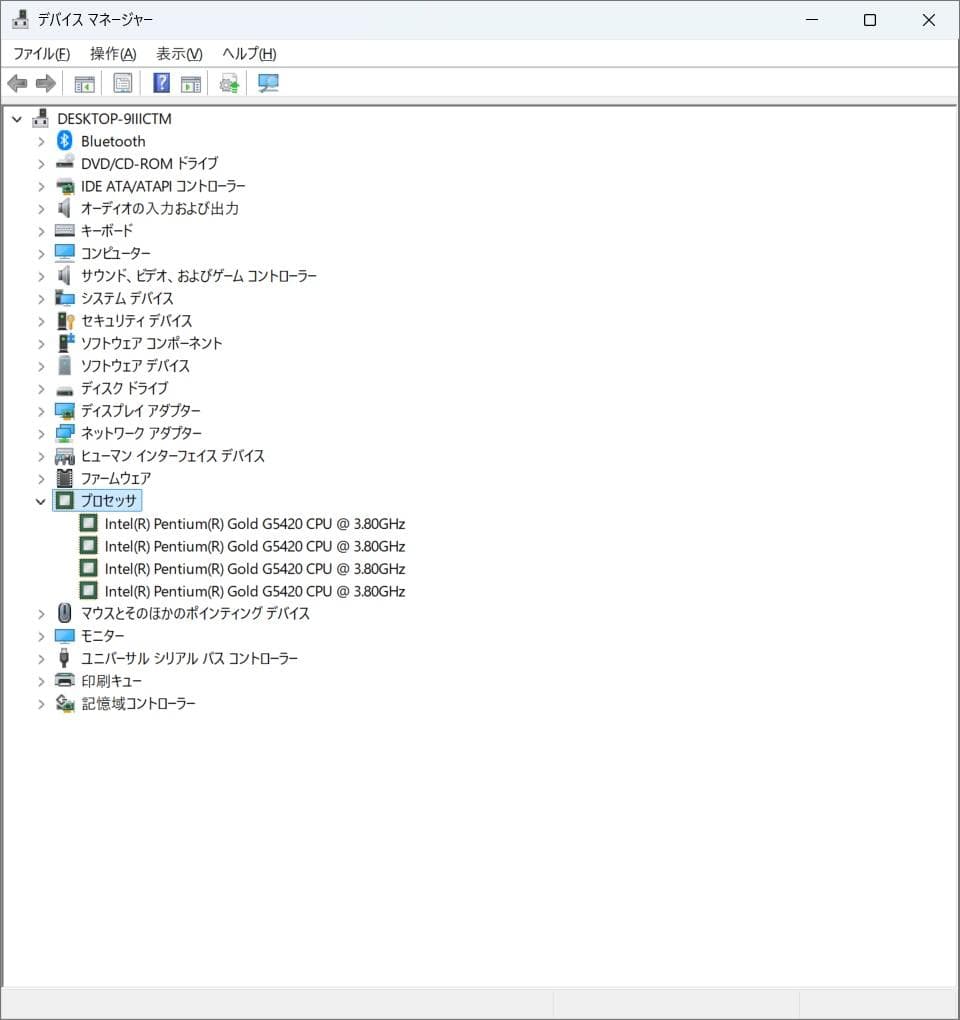The image size is (960, 1020).
Task: Open Properties via the toolbar icon
Action: [122, 82]
